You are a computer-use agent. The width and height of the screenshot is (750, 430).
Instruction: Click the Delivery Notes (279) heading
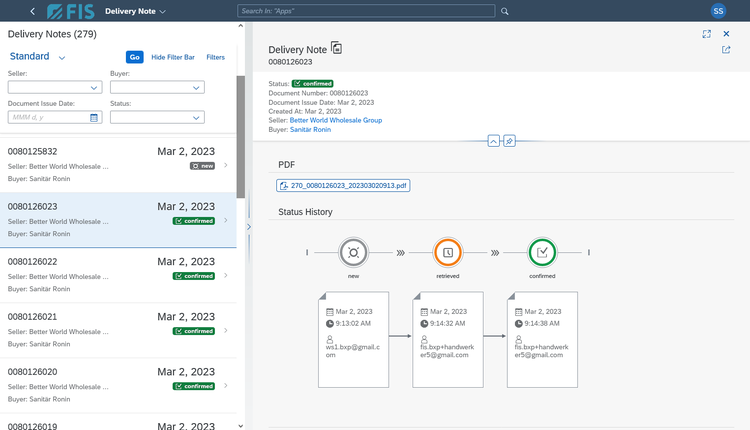tap(52, 34)
